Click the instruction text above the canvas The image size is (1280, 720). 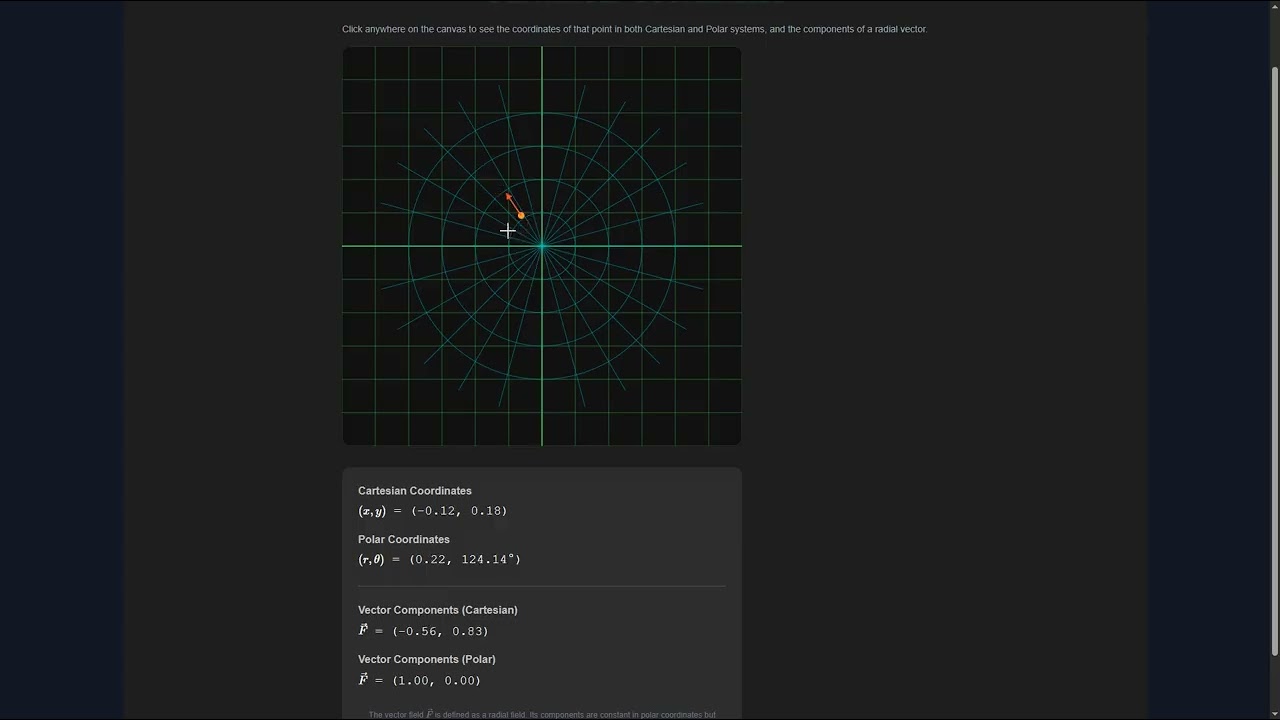pos(635,29)
